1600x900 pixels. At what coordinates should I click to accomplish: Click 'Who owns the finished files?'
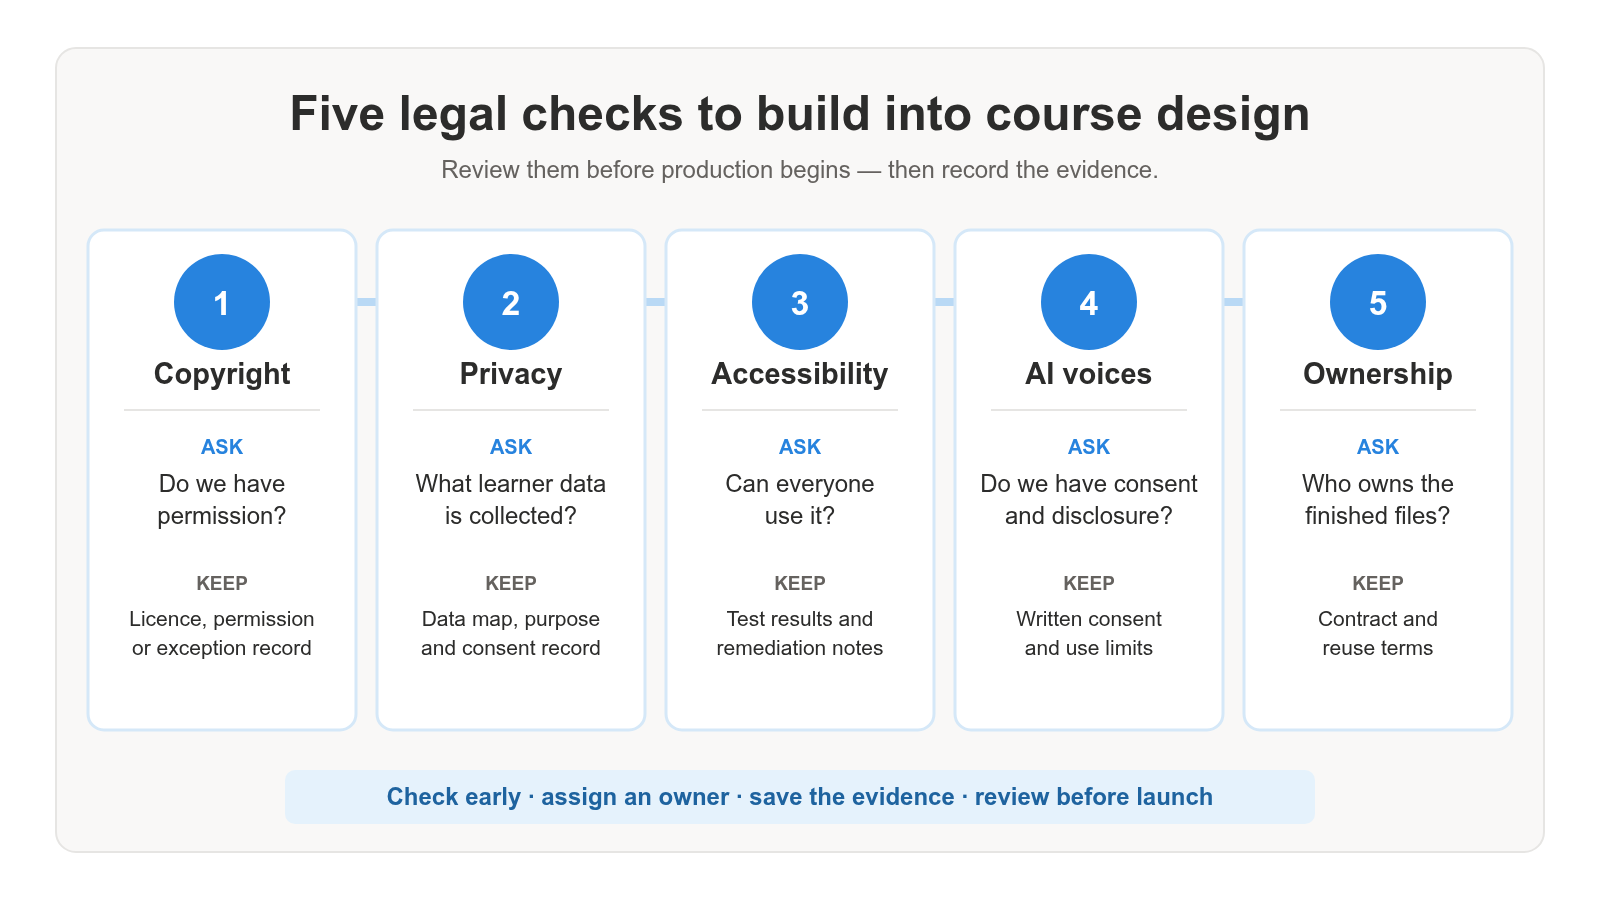[x=1378, y=500]
